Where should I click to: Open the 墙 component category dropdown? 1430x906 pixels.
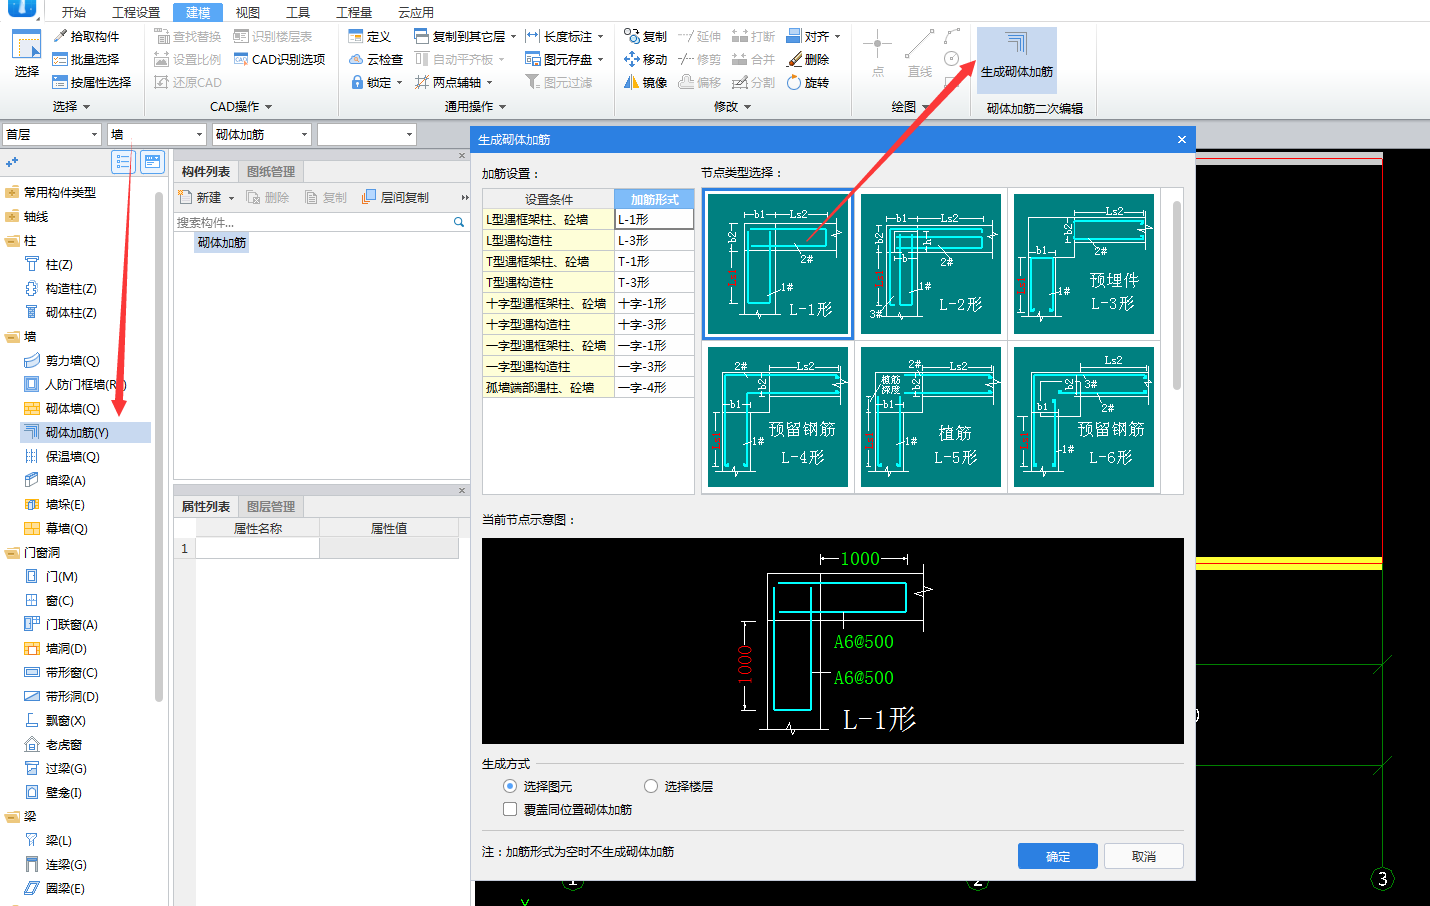157,134
